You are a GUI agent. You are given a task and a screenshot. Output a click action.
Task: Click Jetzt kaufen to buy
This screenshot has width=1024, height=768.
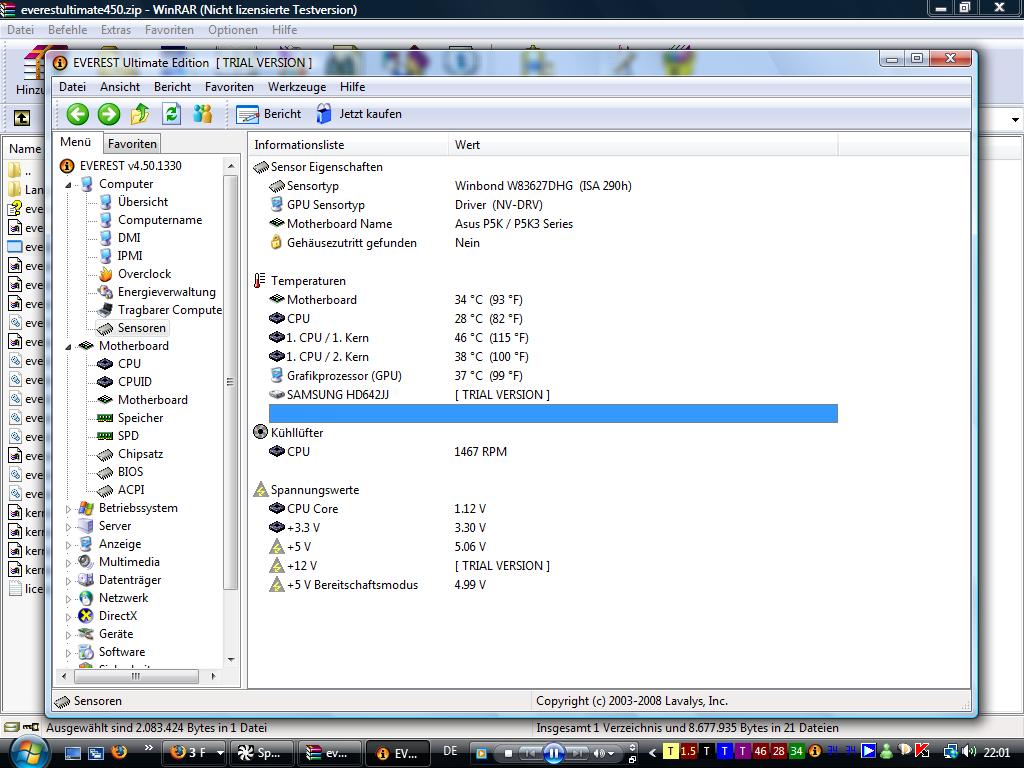coord(359,114)
